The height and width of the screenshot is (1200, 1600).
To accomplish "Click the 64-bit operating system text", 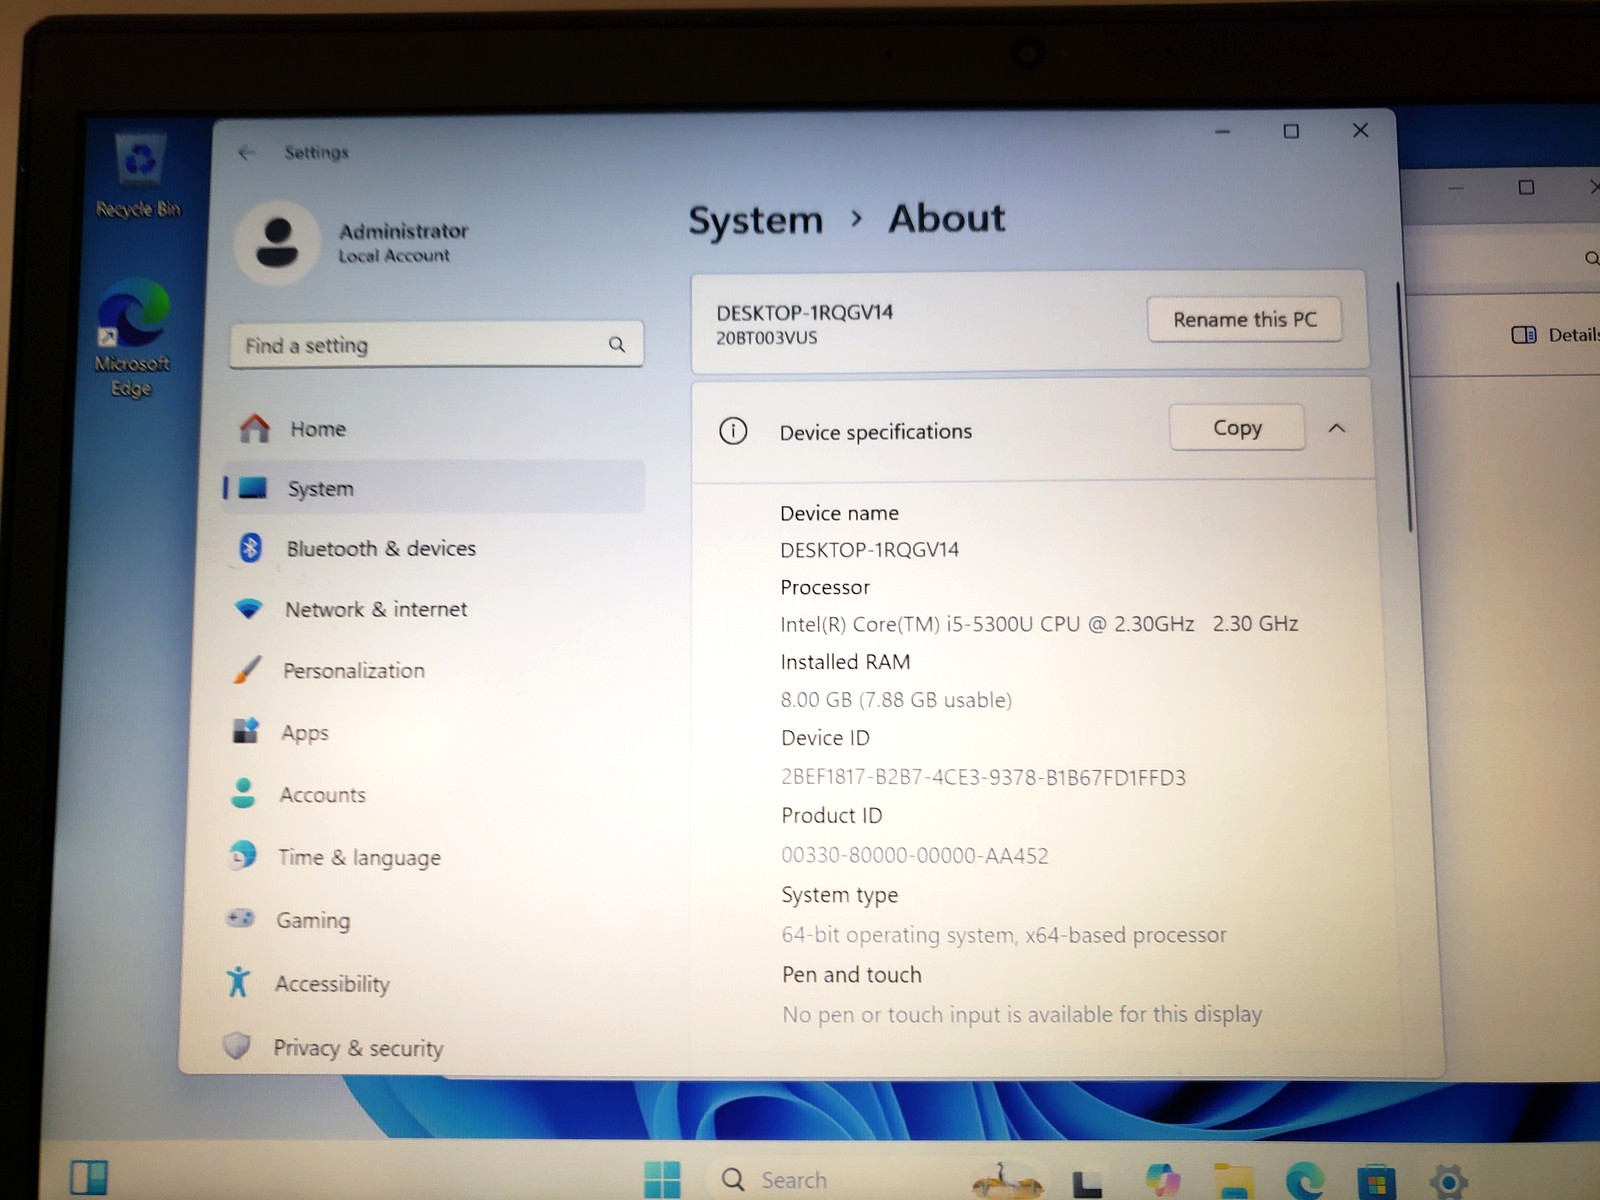I will (x=1004, y=935).
